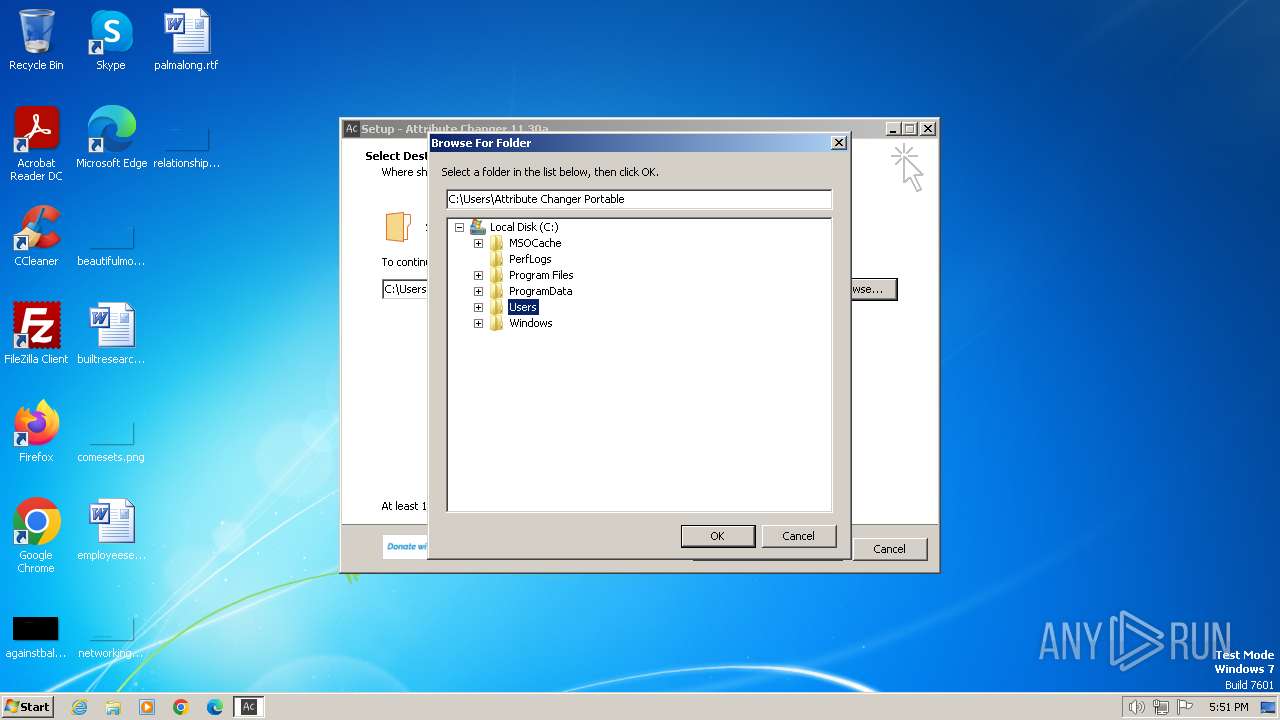Image resolution: width=1280 pixels, height=720 pixels.
Task: Launch Internet Explorer from the taskbar
Action: pos(80,707)
